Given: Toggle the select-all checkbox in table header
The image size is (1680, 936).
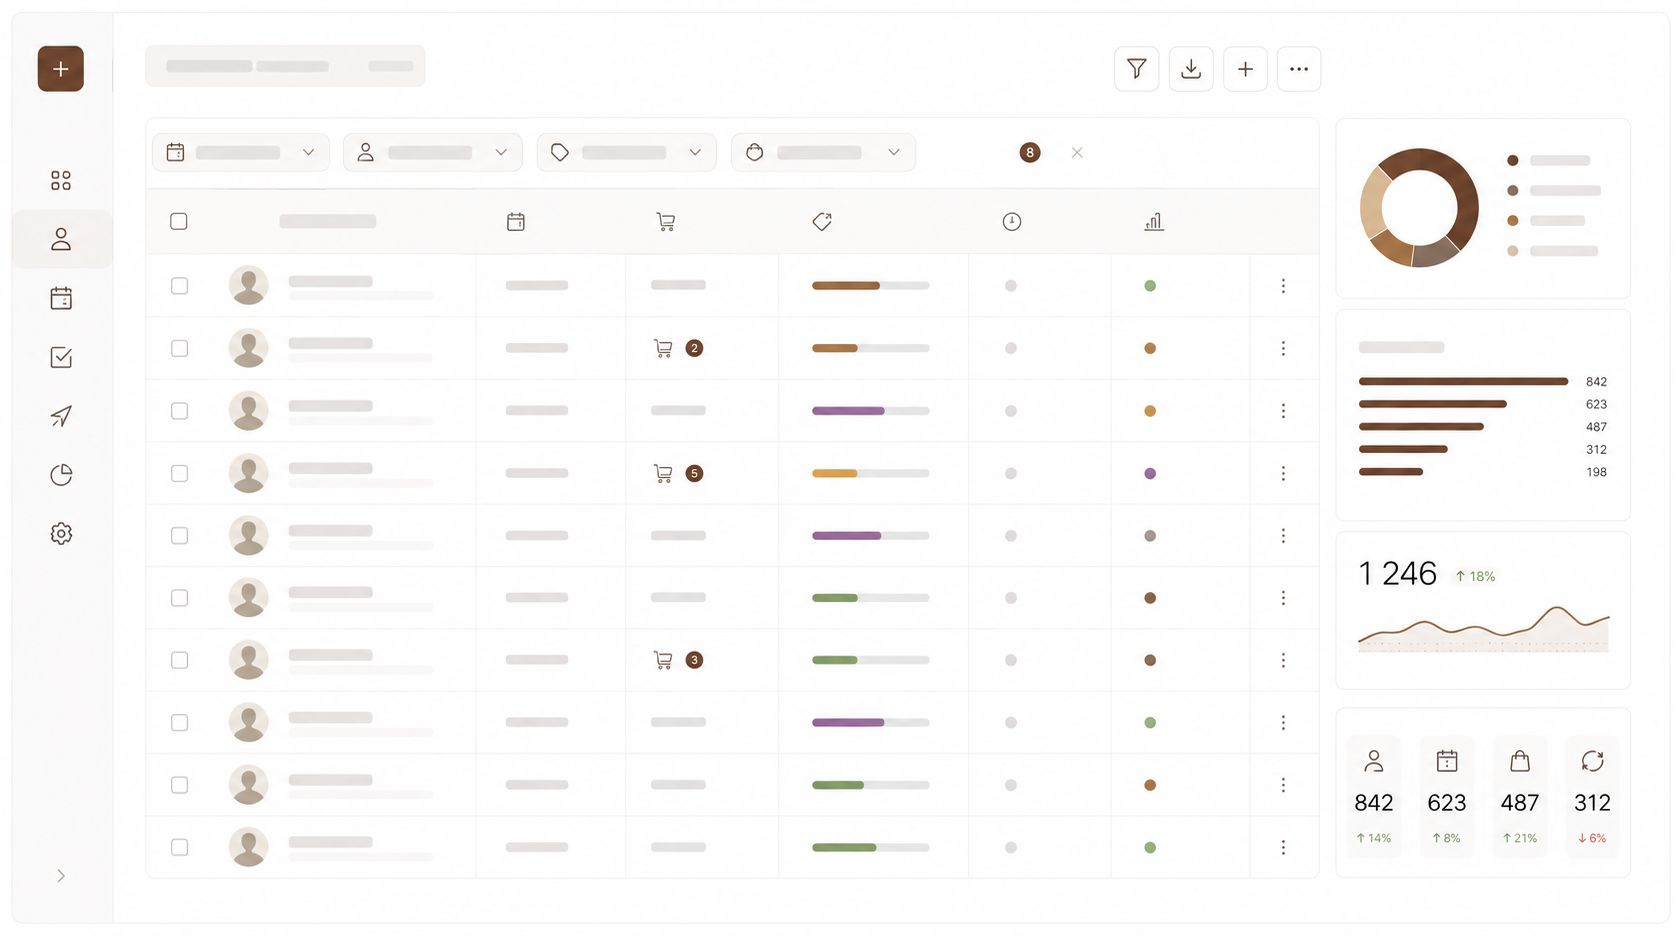Looking at the screenshot, I should [179, 221].
